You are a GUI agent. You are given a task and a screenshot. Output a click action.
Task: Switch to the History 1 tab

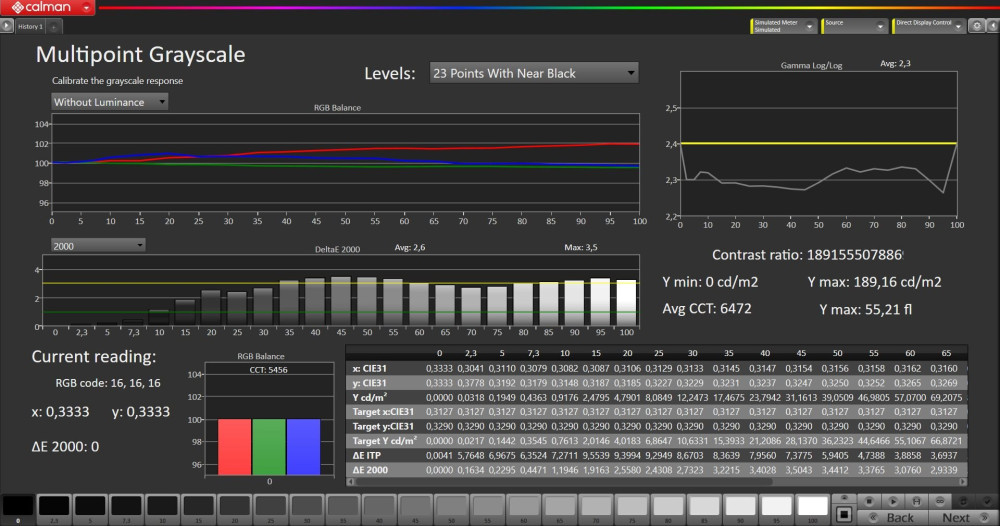tap(29, 26)
